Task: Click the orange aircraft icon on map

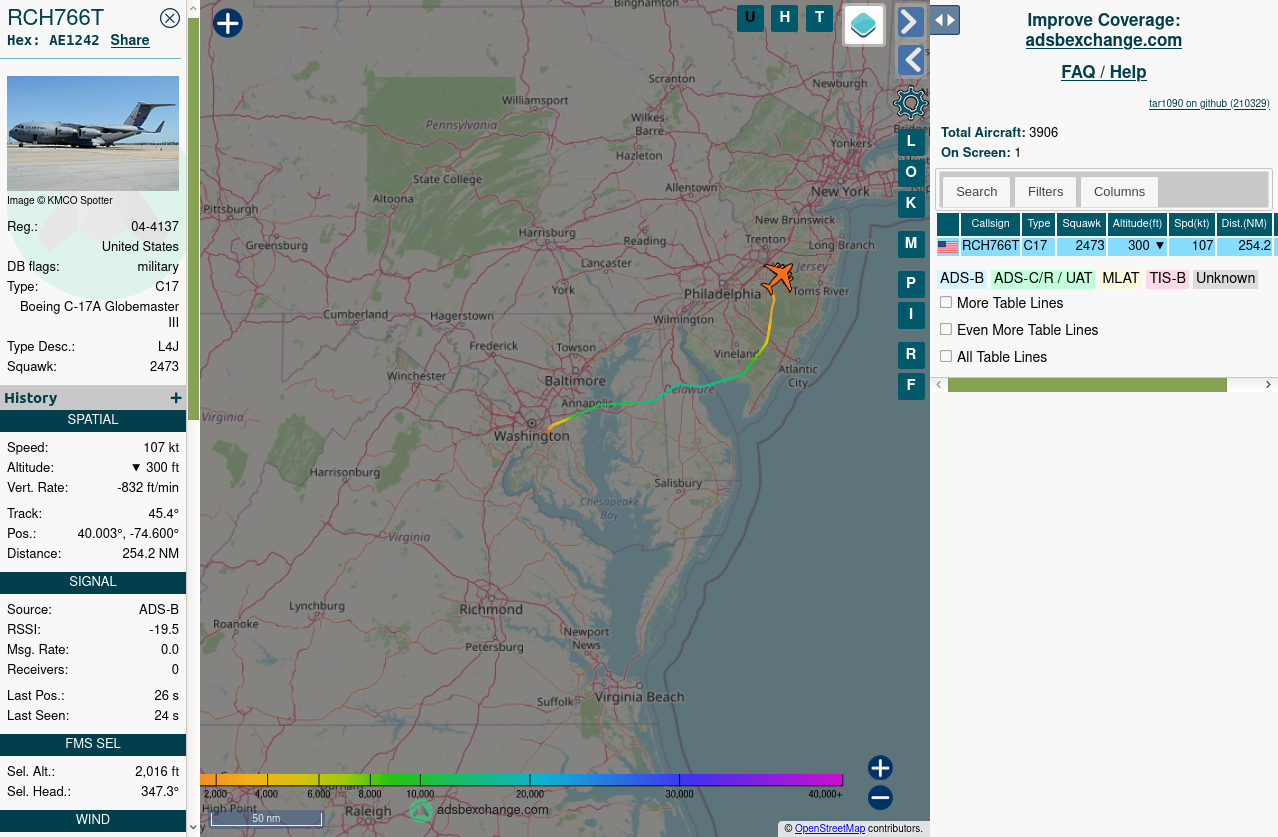Action: tap(778, 276)
